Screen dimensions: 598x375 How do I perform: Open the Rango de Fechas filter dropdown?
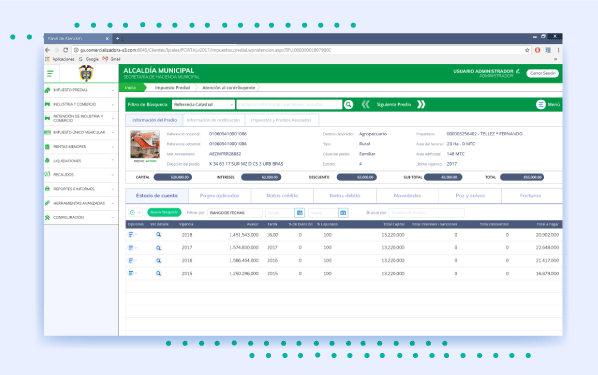[x=235, y=213]
